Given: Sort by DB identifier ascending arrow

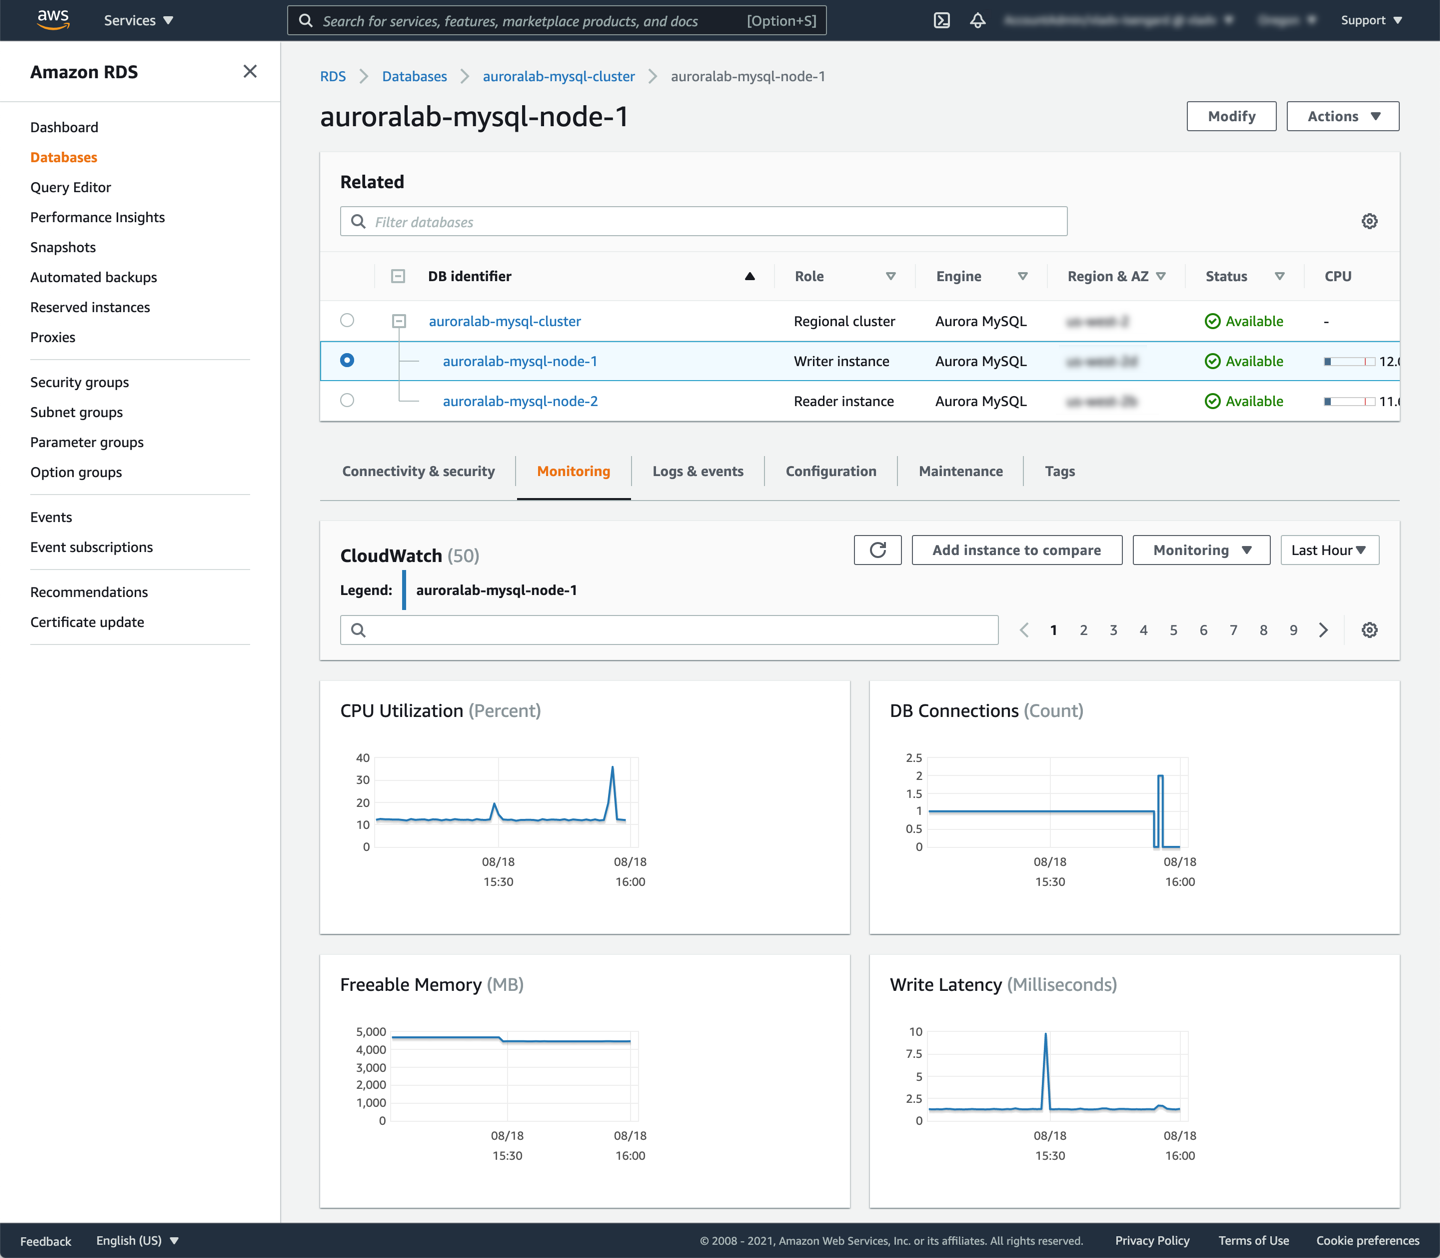Looking at the screenshot, I should pos(749,277).
